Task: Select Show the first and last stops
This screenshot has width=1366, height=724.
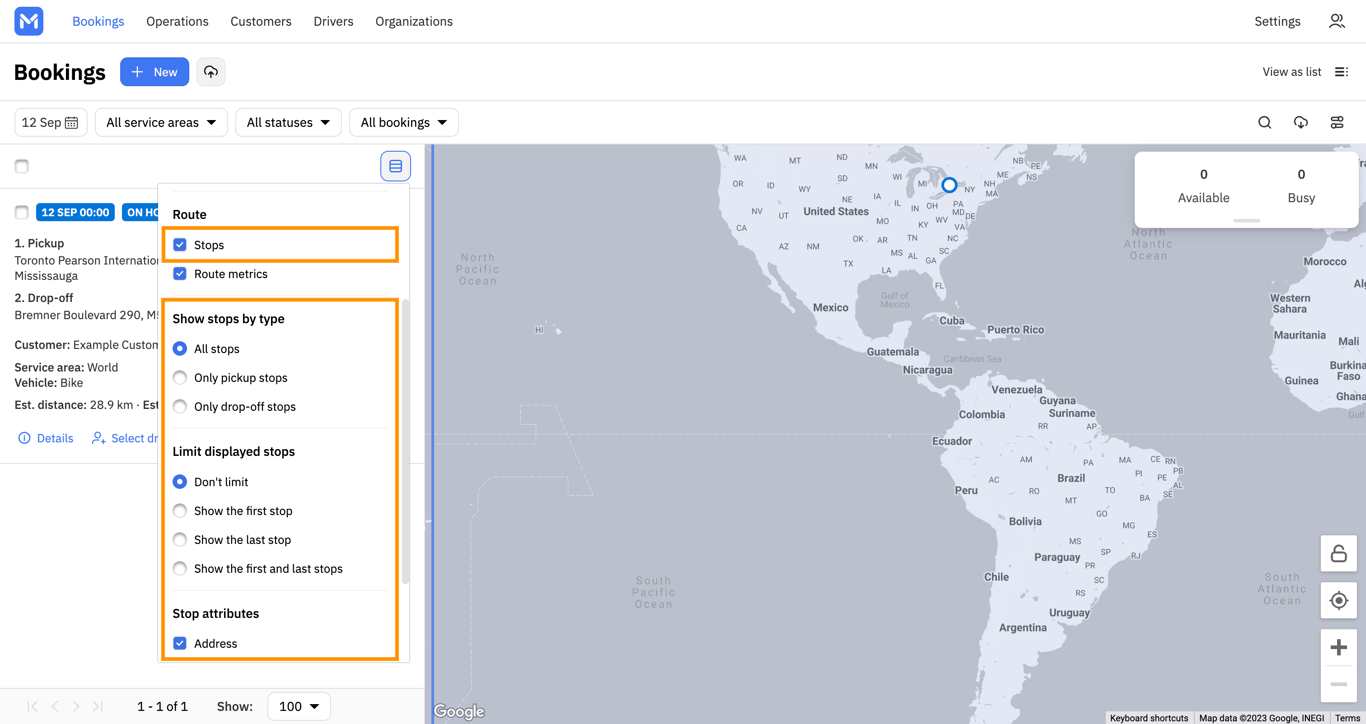Action: (180, 569)
